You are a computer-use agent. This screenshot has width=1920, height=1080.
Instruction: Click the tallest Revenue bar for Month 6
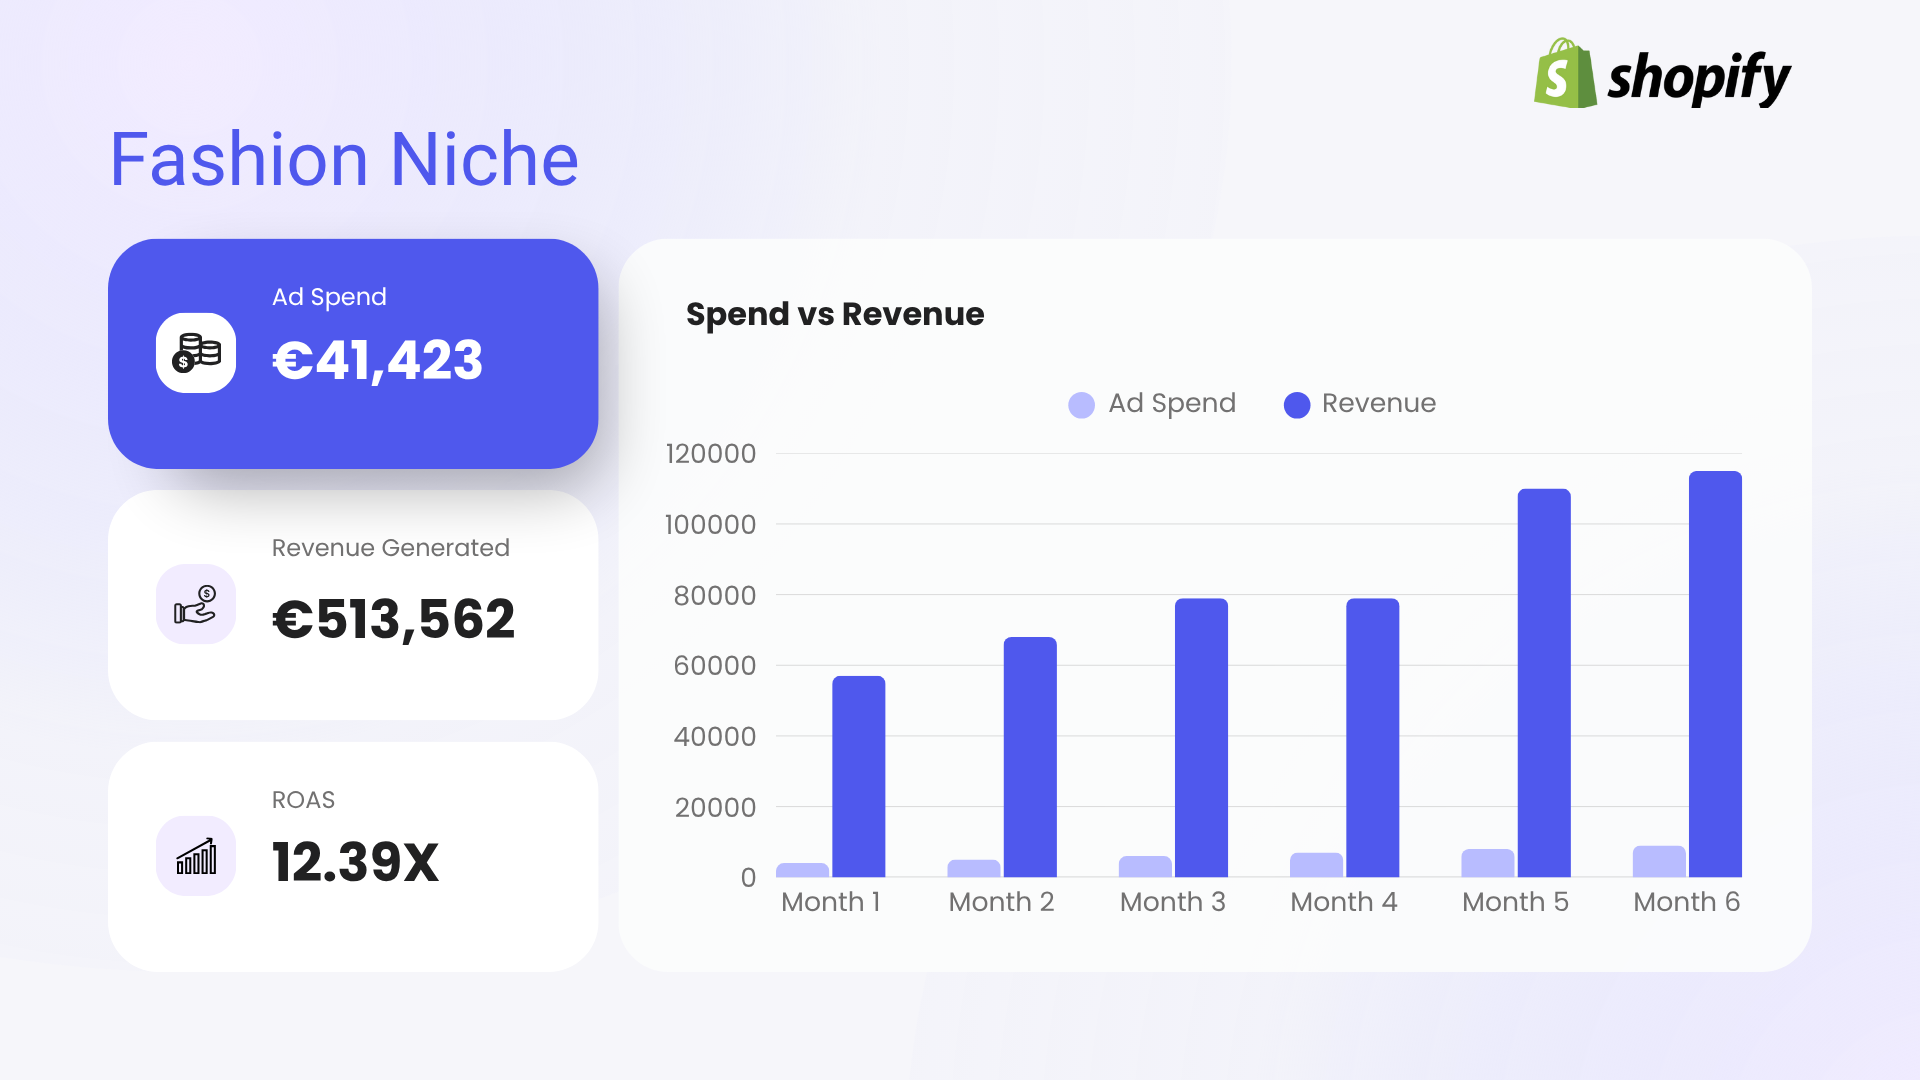click(x=1714, y=675)
